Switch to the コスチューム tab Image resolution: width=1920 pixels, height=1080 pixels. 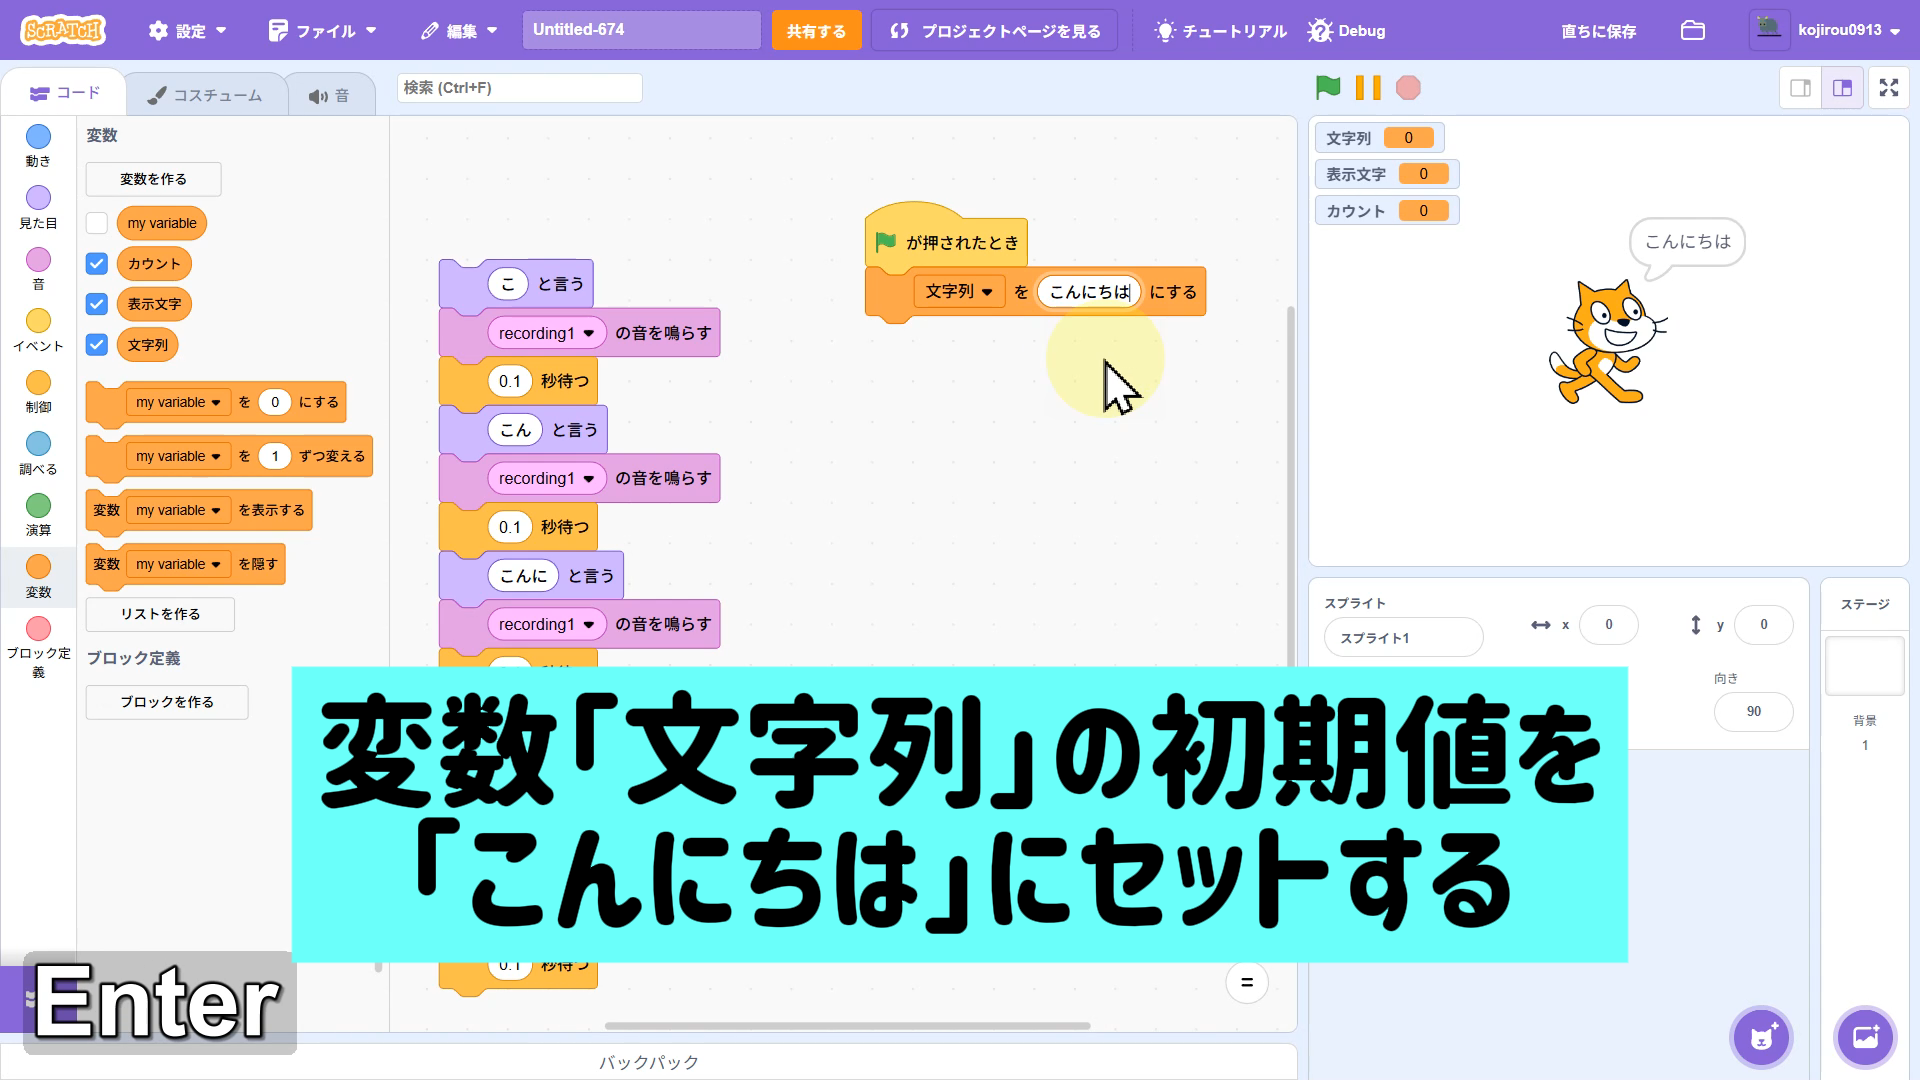(x=206, y=95)
